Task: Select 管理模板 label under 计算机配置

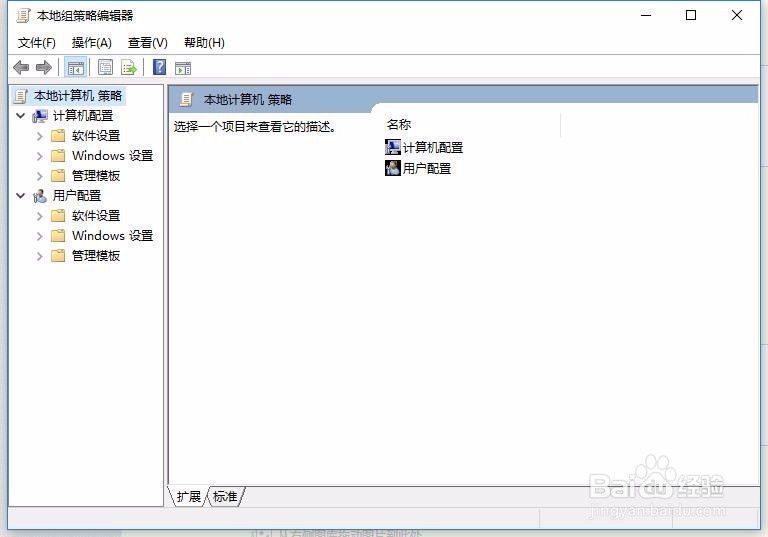Action: click(96, 176)
